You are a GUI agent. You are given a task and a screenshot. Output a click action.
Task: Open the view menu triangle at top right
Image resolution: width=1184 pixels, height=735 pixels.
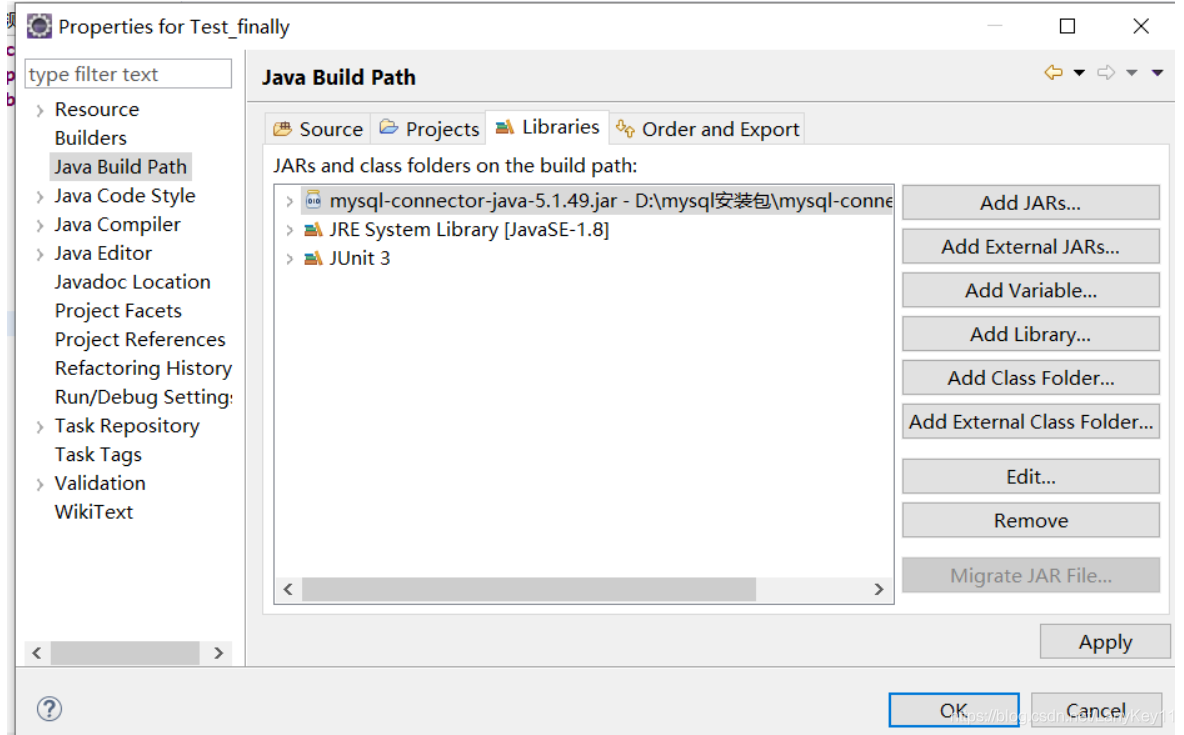(1158, 73)
